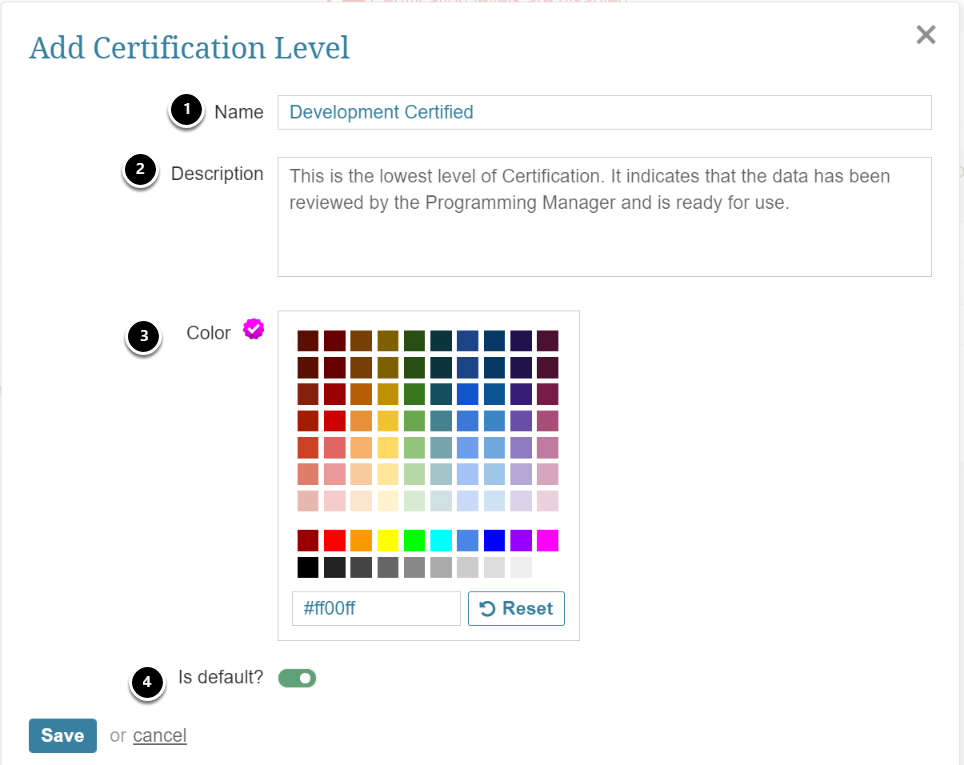964x765 pixels.
Task: Save the certification level
Action: coord(62,735)
